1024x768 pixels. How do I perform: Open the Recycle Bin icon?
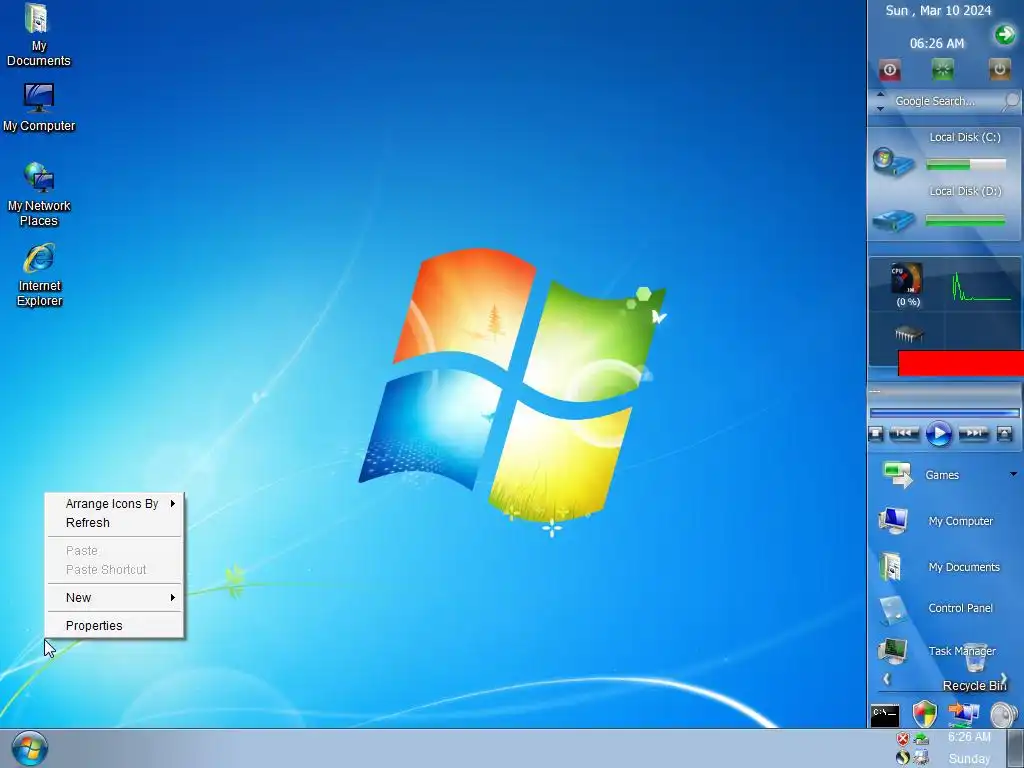point(975,666)
